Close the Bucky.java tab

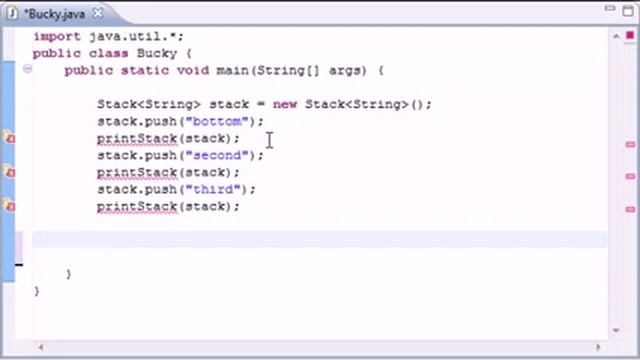(98, 13)
